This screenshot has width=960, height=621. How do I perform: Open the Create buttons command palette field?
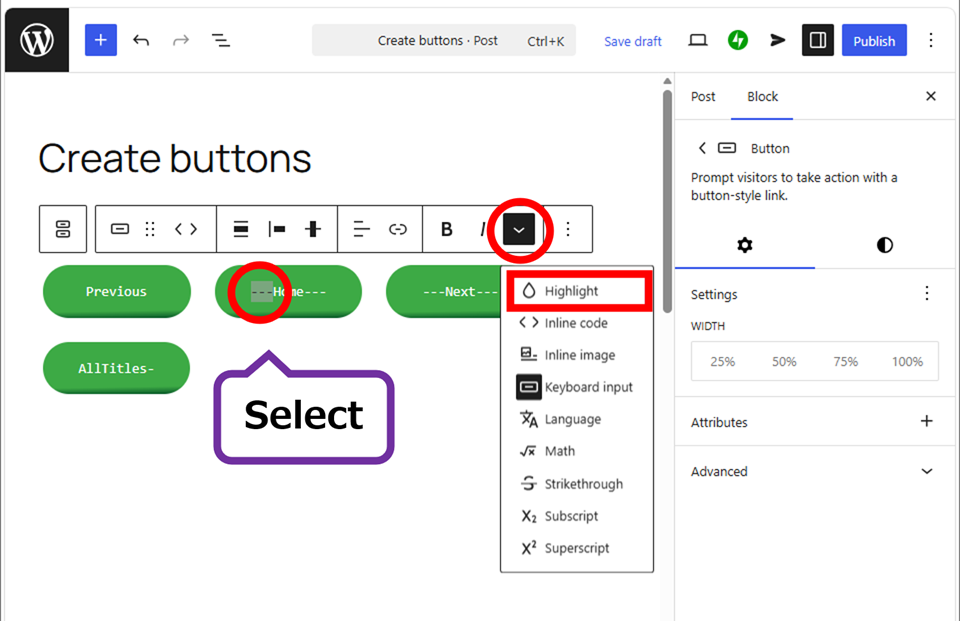coord(444,40)
